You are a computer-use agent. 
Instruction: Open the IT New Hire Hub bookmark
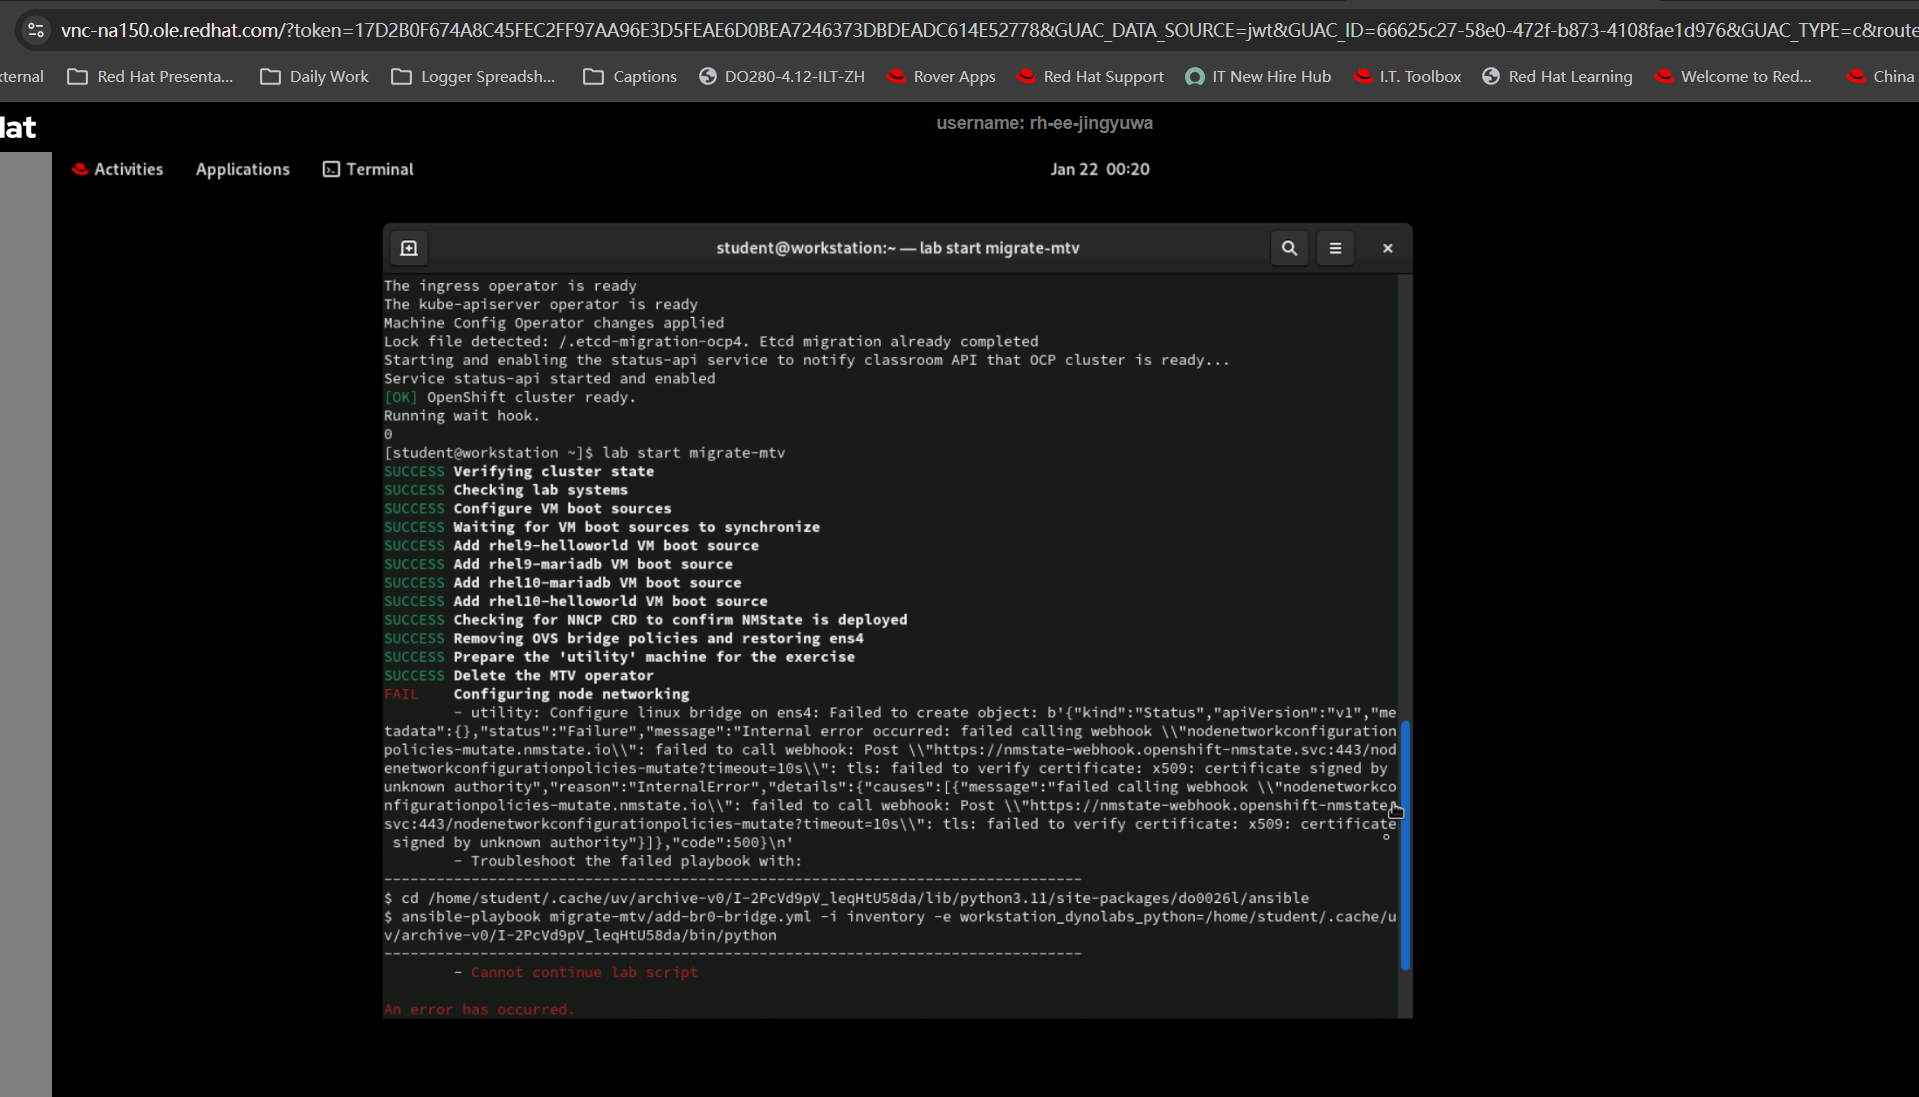(x=1258, y=76)
